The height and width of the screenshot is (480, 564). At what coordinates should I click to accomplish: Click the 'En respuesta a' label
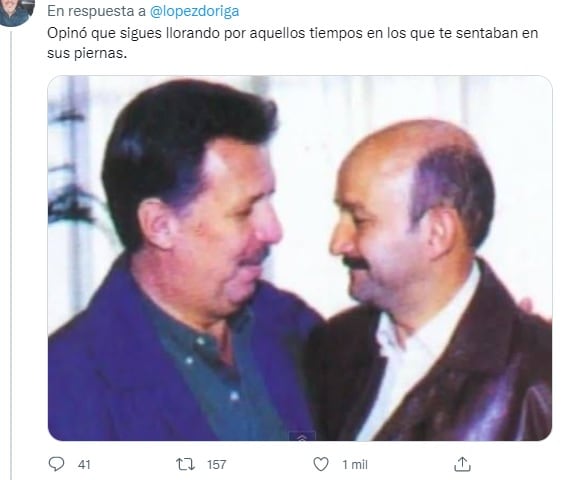click(x=96, y=11)
